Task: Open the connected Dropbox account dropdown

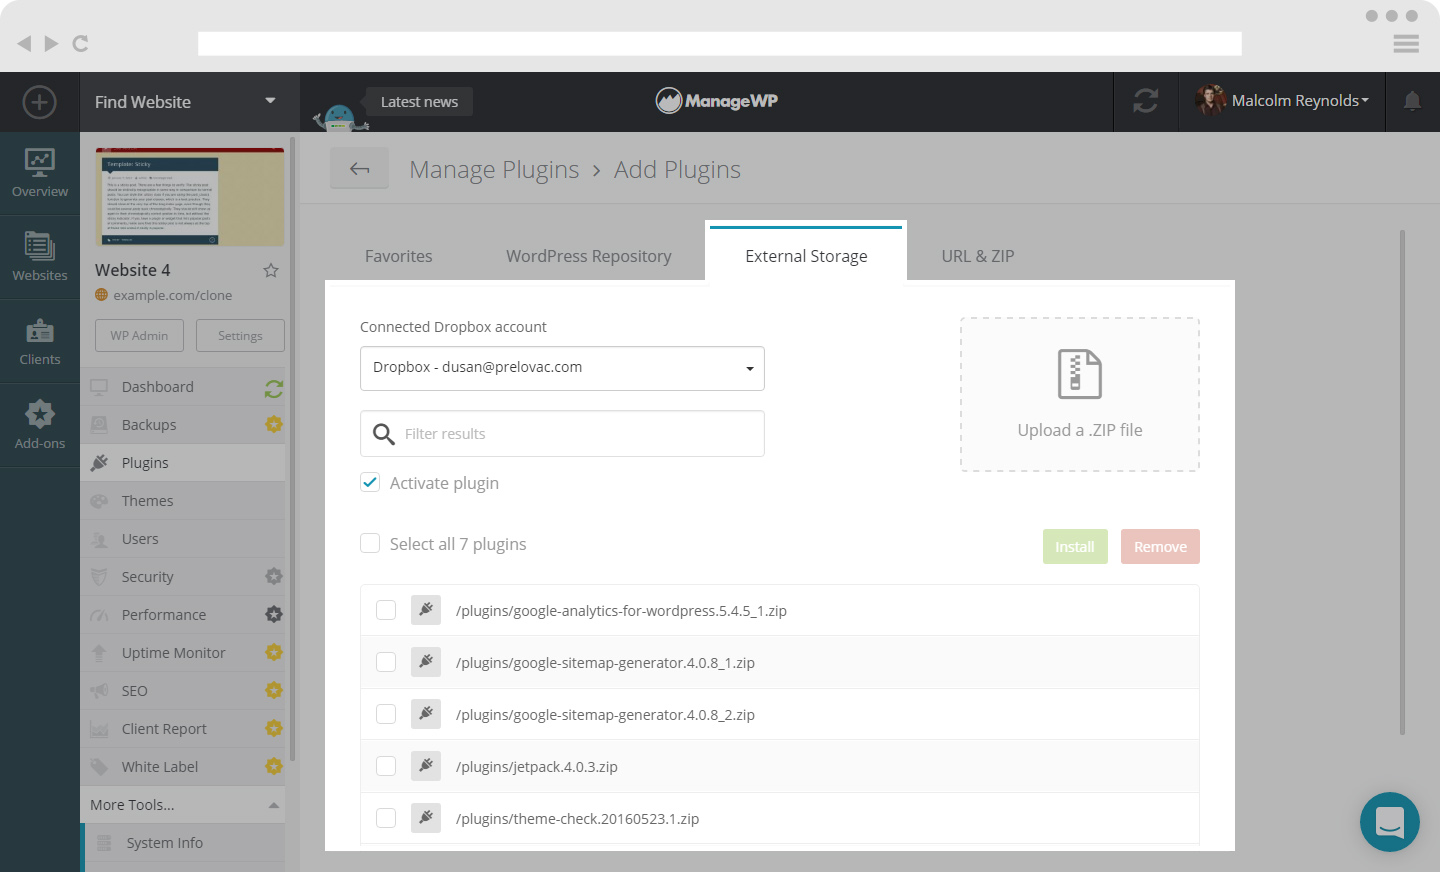Action: click(x=562, y=368)
